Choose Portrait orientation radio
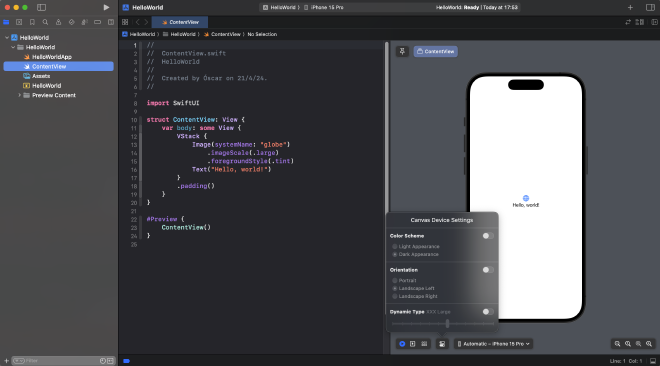The height and width of the screenshot is (366, 660). tap(394, 281)
